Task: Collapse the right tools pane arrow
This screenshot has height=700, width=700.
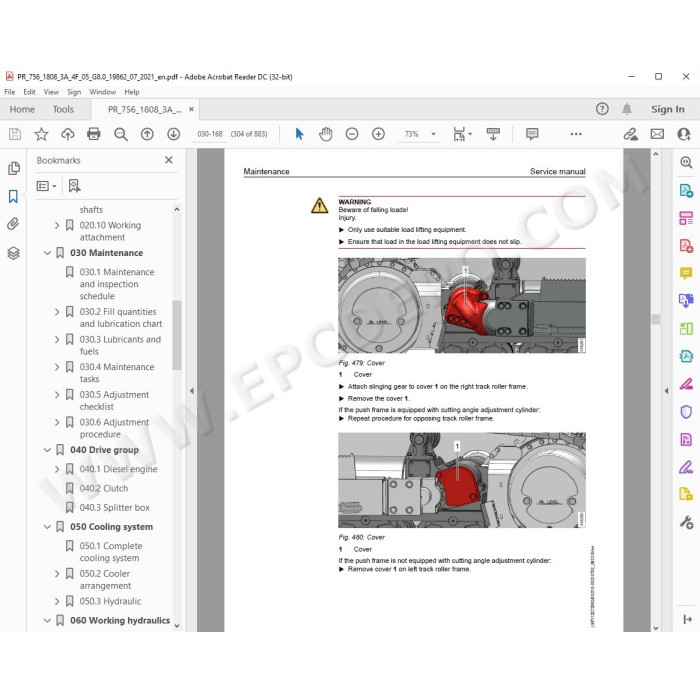Action: [666, 391]
